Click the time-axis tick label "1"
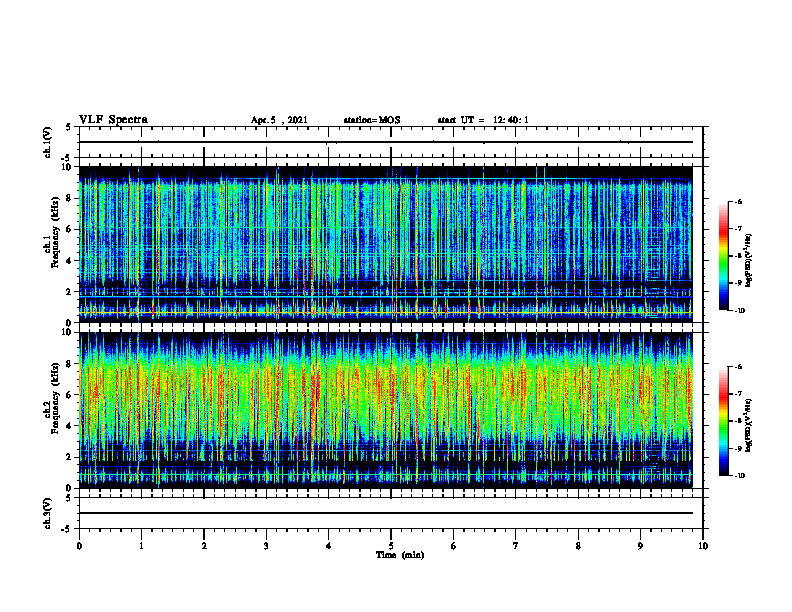This screenshot has height=612, width=792. pos(141,546)
